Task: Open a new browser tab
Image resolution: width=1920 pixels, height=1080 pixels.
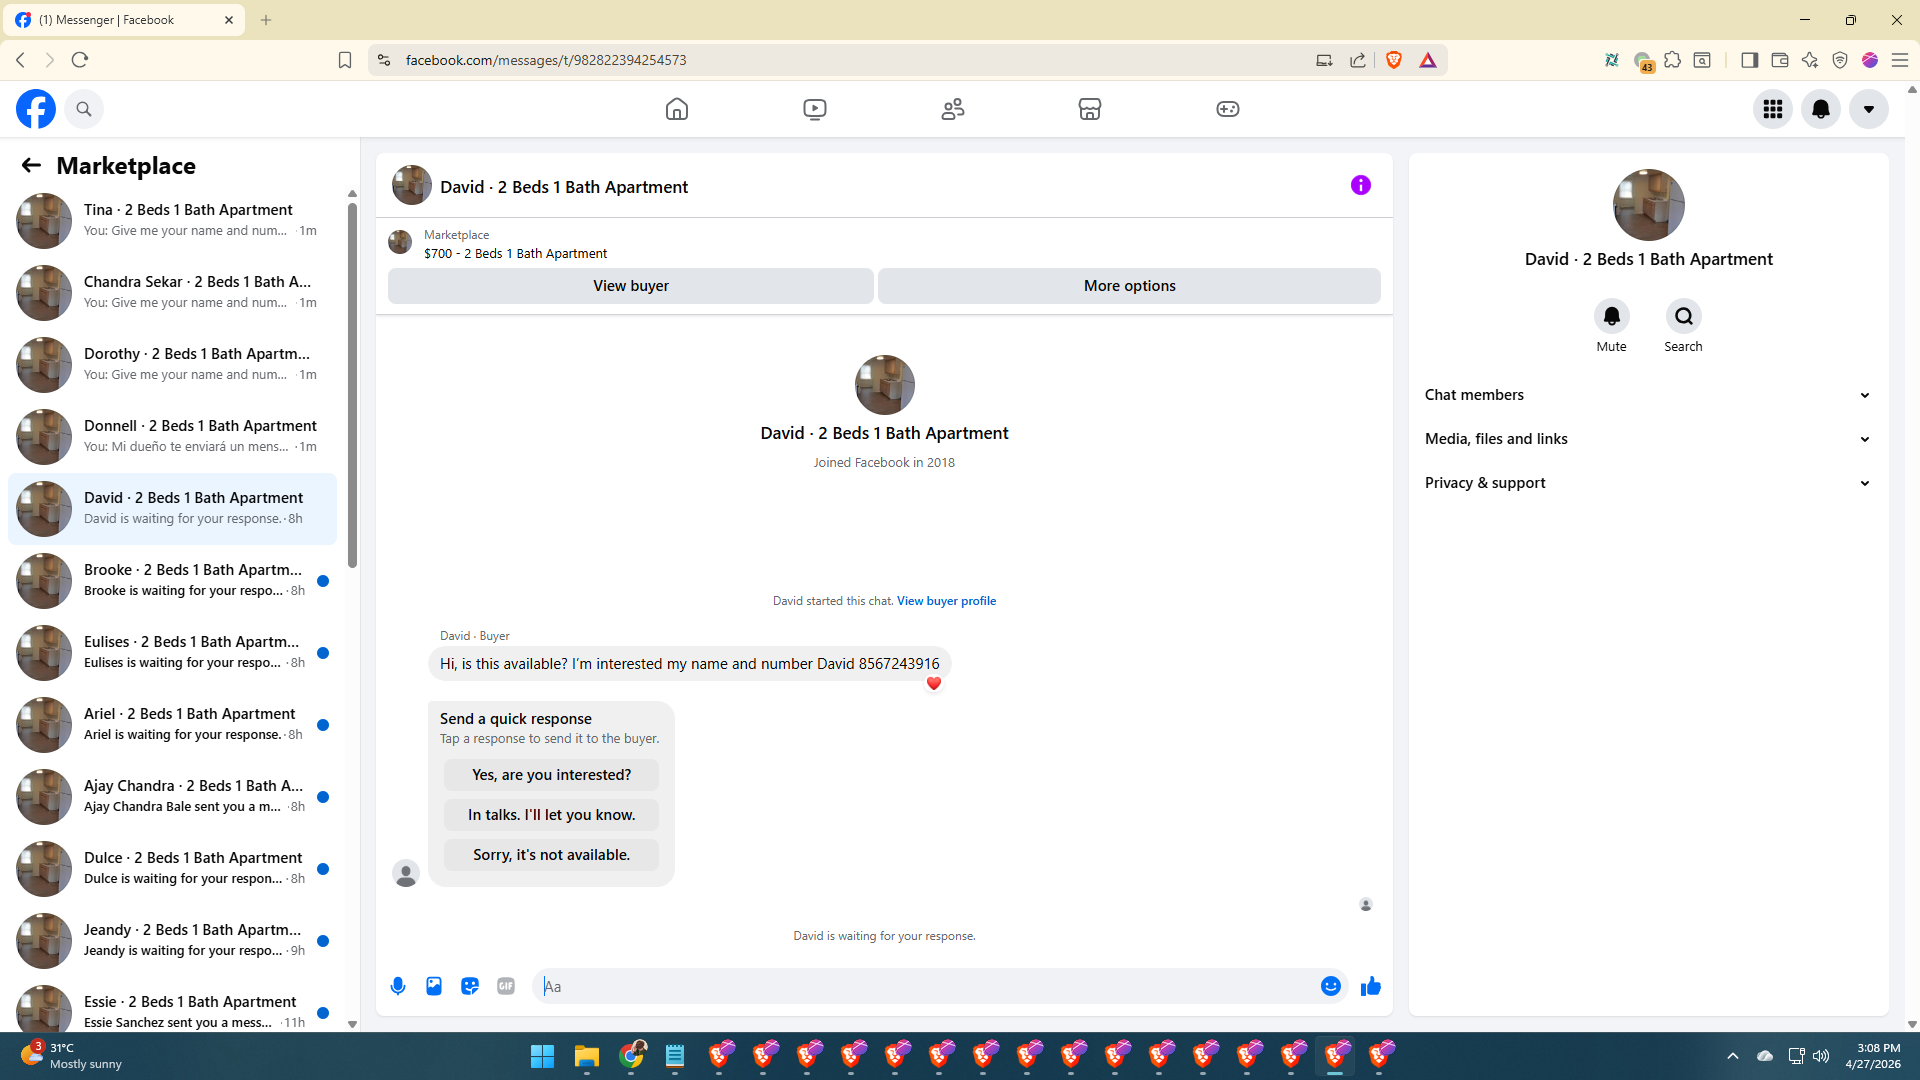Action: [x=266, y=20]
